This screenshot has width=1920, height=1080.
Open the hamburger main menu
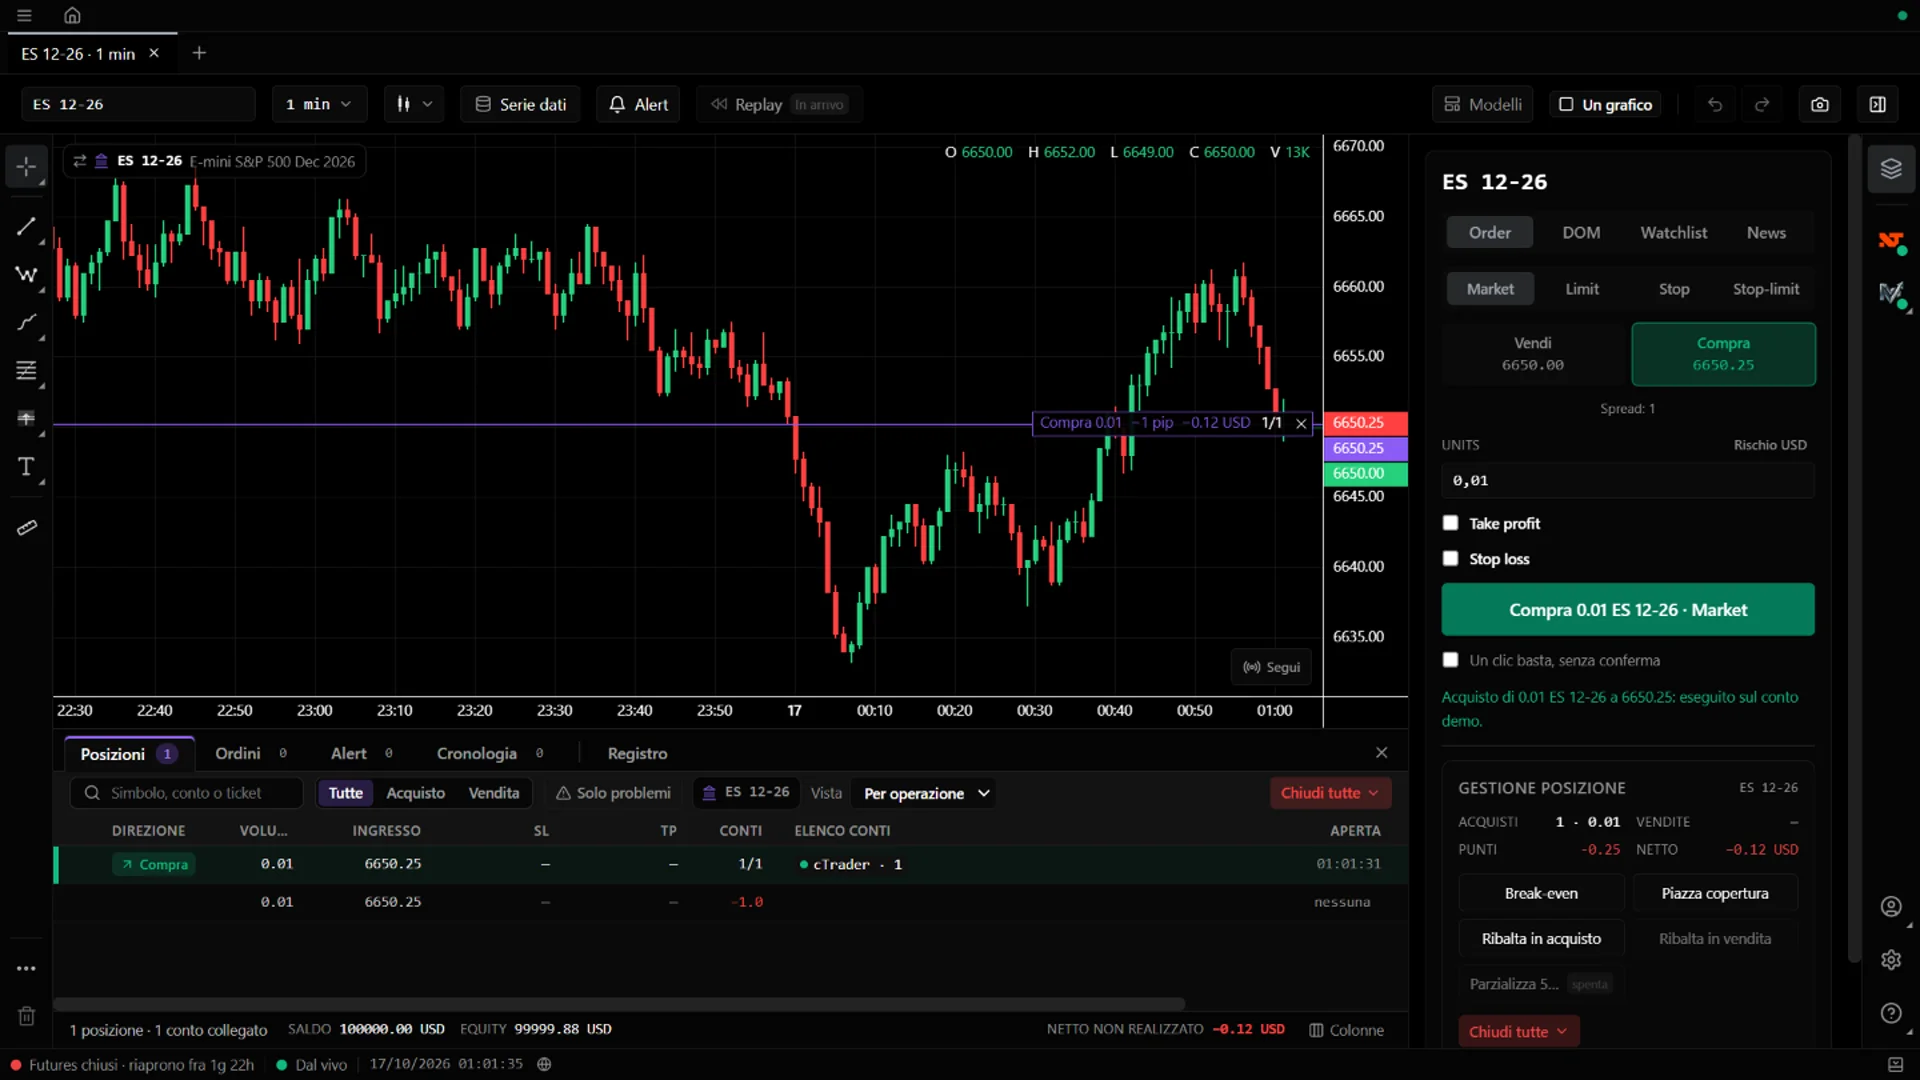pyautogui.click(x=24, y=15)
